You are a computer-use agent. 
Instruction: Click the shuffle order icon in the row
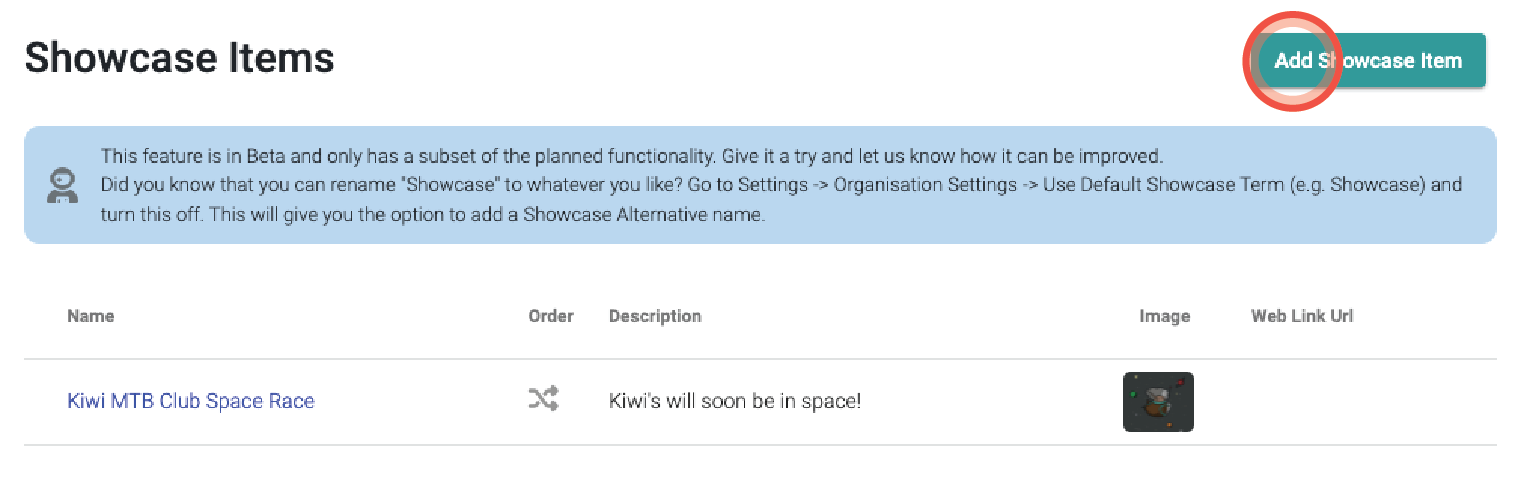(x=543, y=400)
